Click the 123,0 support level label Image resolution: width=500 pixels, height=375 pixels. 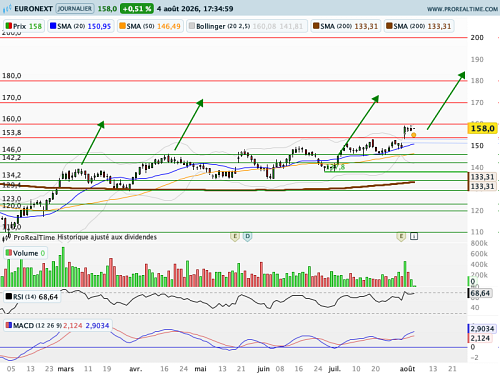point(12,199)
